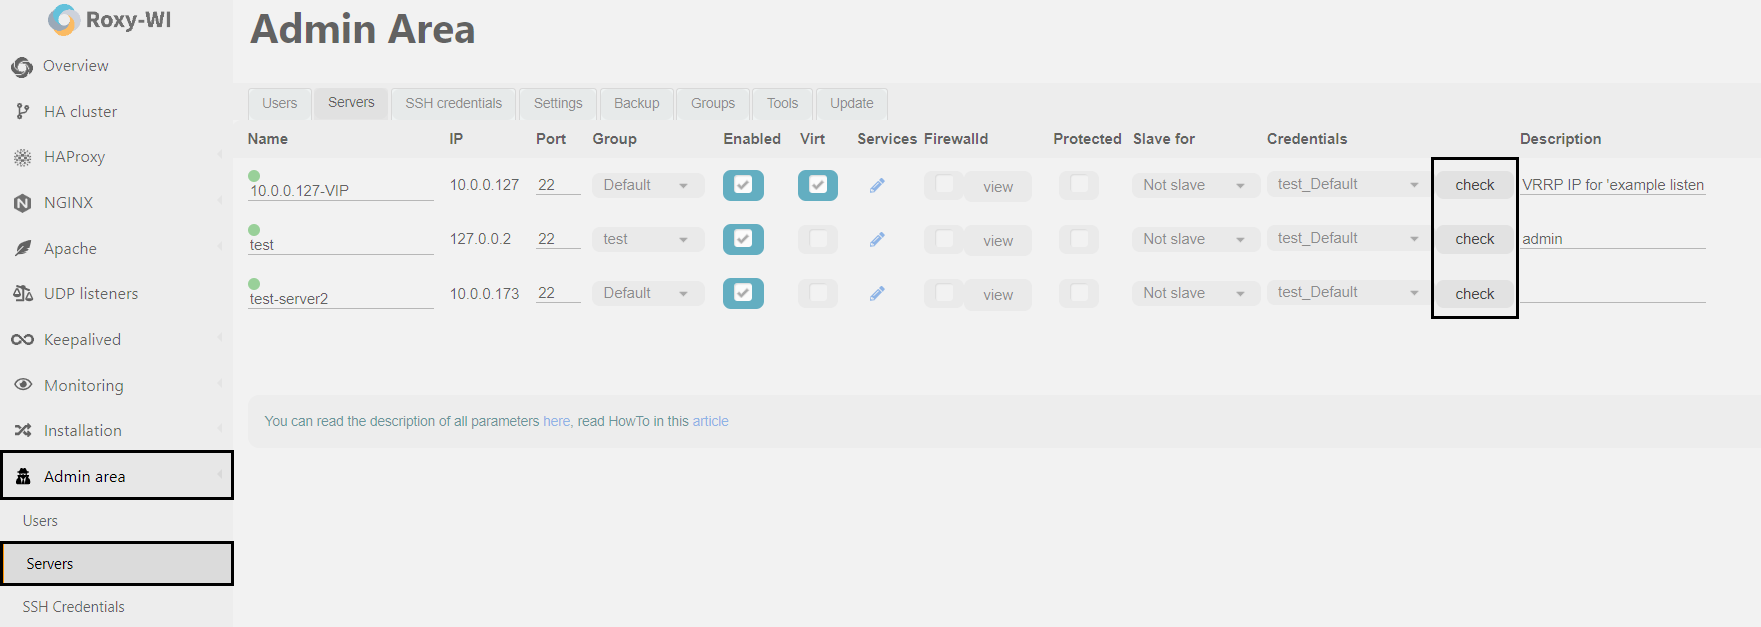1761x627 pixels.
Task: Click view Firewalld button for 10.0.0.127-VIP
Action: (997, 187)
